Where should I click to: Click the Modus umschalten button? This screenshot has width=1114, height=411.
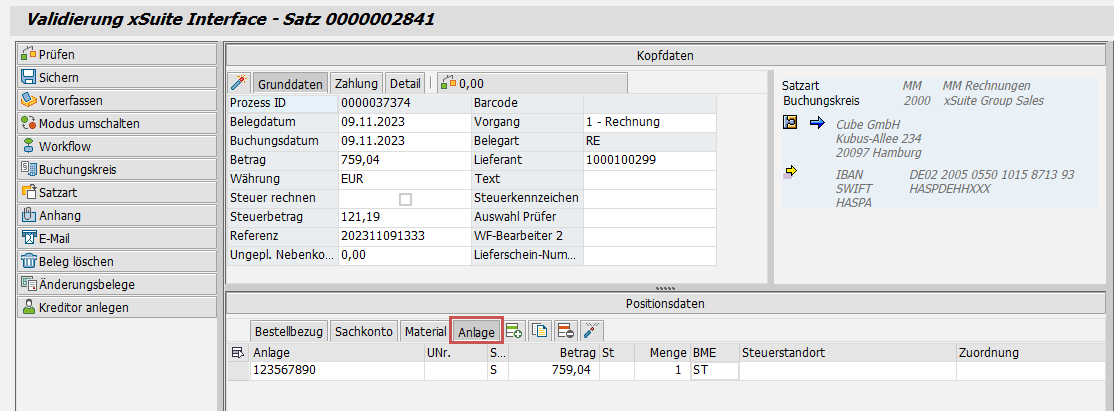click(117, 123)
